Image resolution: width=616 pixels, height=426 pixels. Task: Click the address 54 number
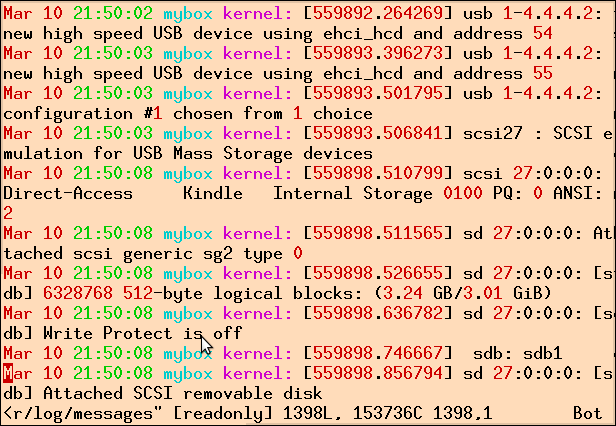(543, 34)
